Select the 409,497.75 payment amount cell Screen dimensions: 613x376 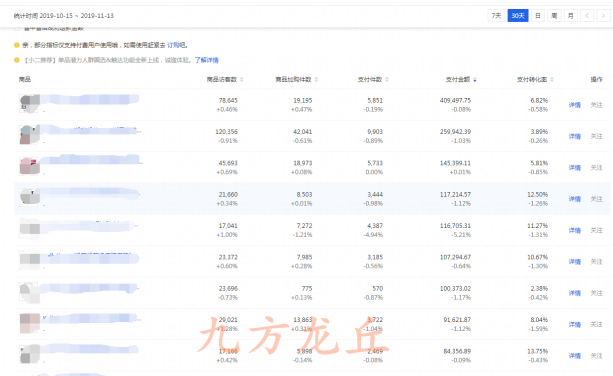pos(455,100)
